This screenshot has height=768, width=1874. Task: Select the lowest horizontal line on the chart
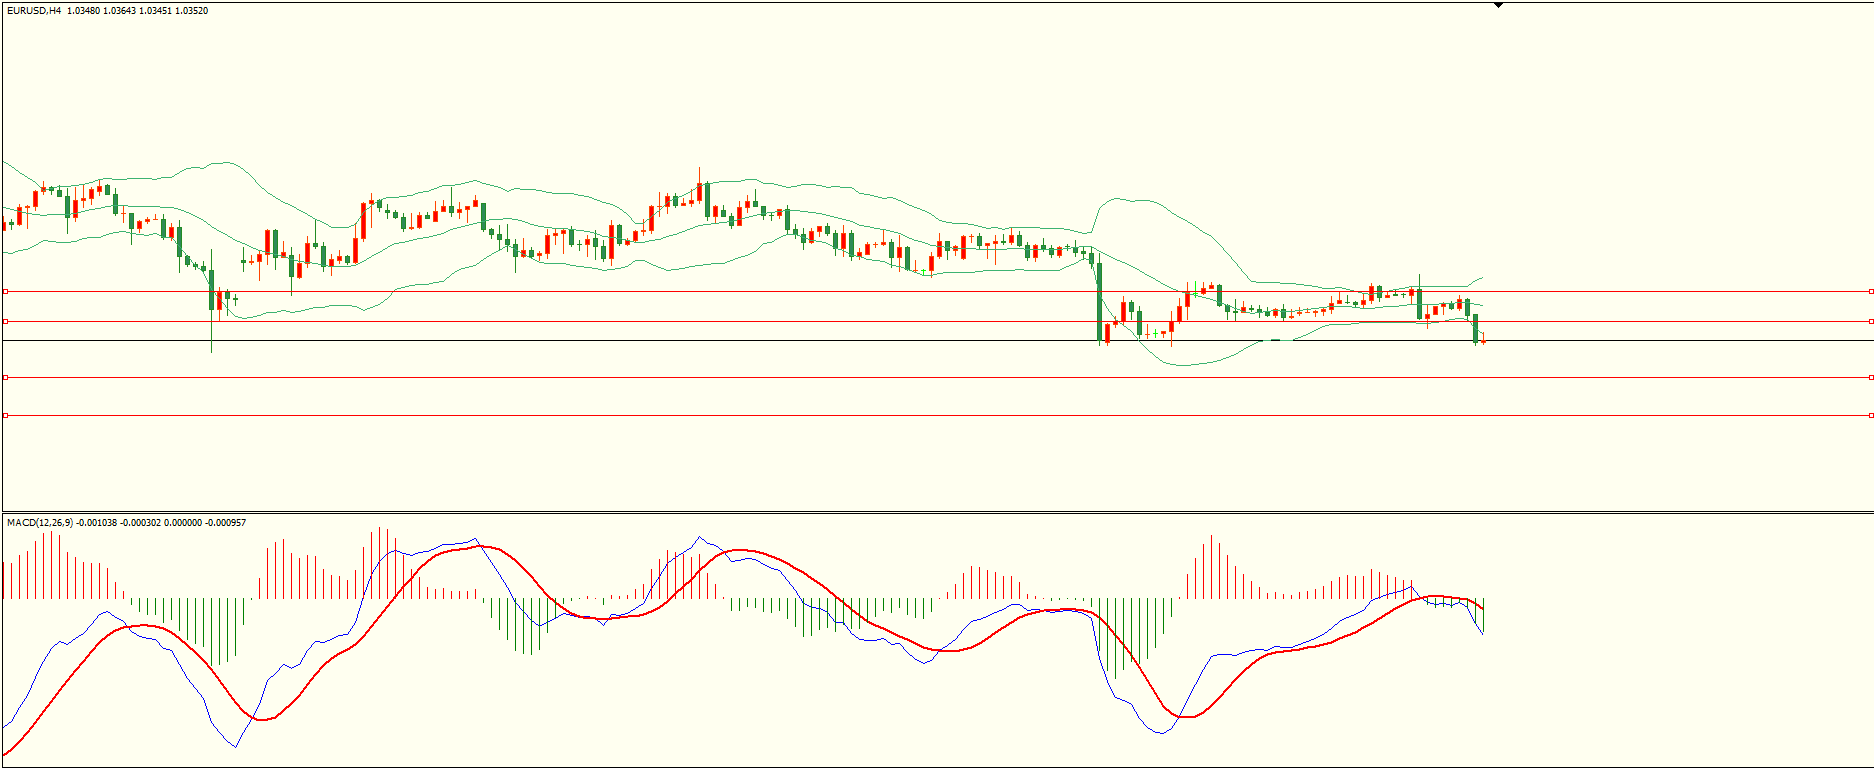[937, 415]
